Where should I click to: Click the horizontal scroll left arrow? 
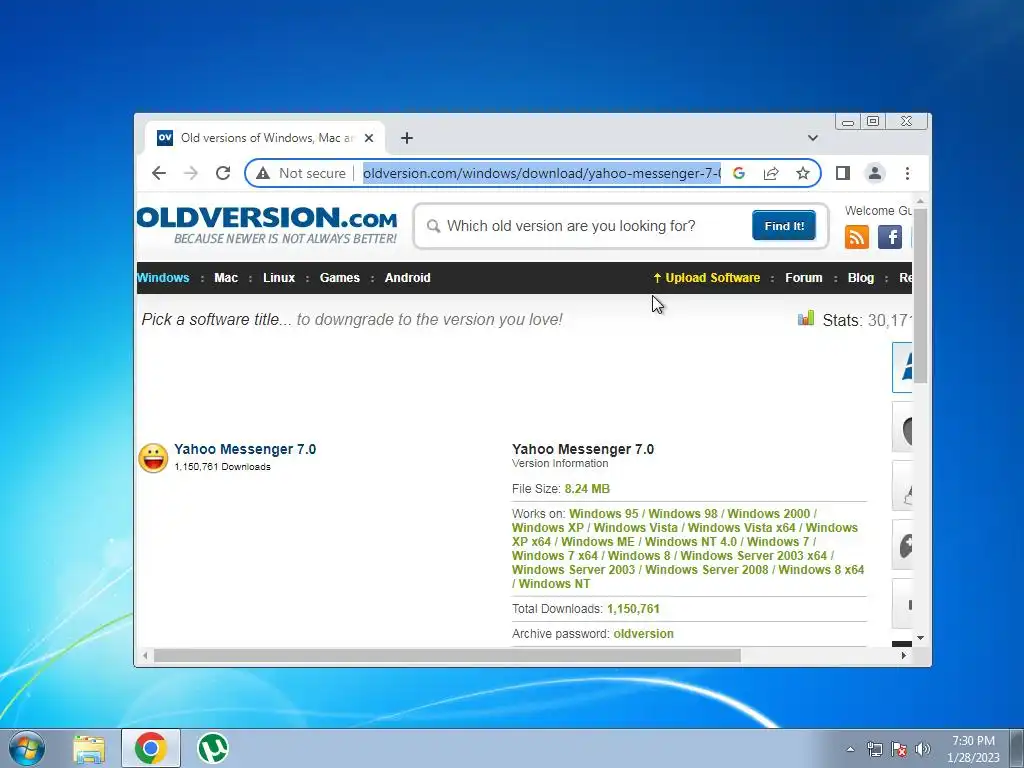click(145, 656)
